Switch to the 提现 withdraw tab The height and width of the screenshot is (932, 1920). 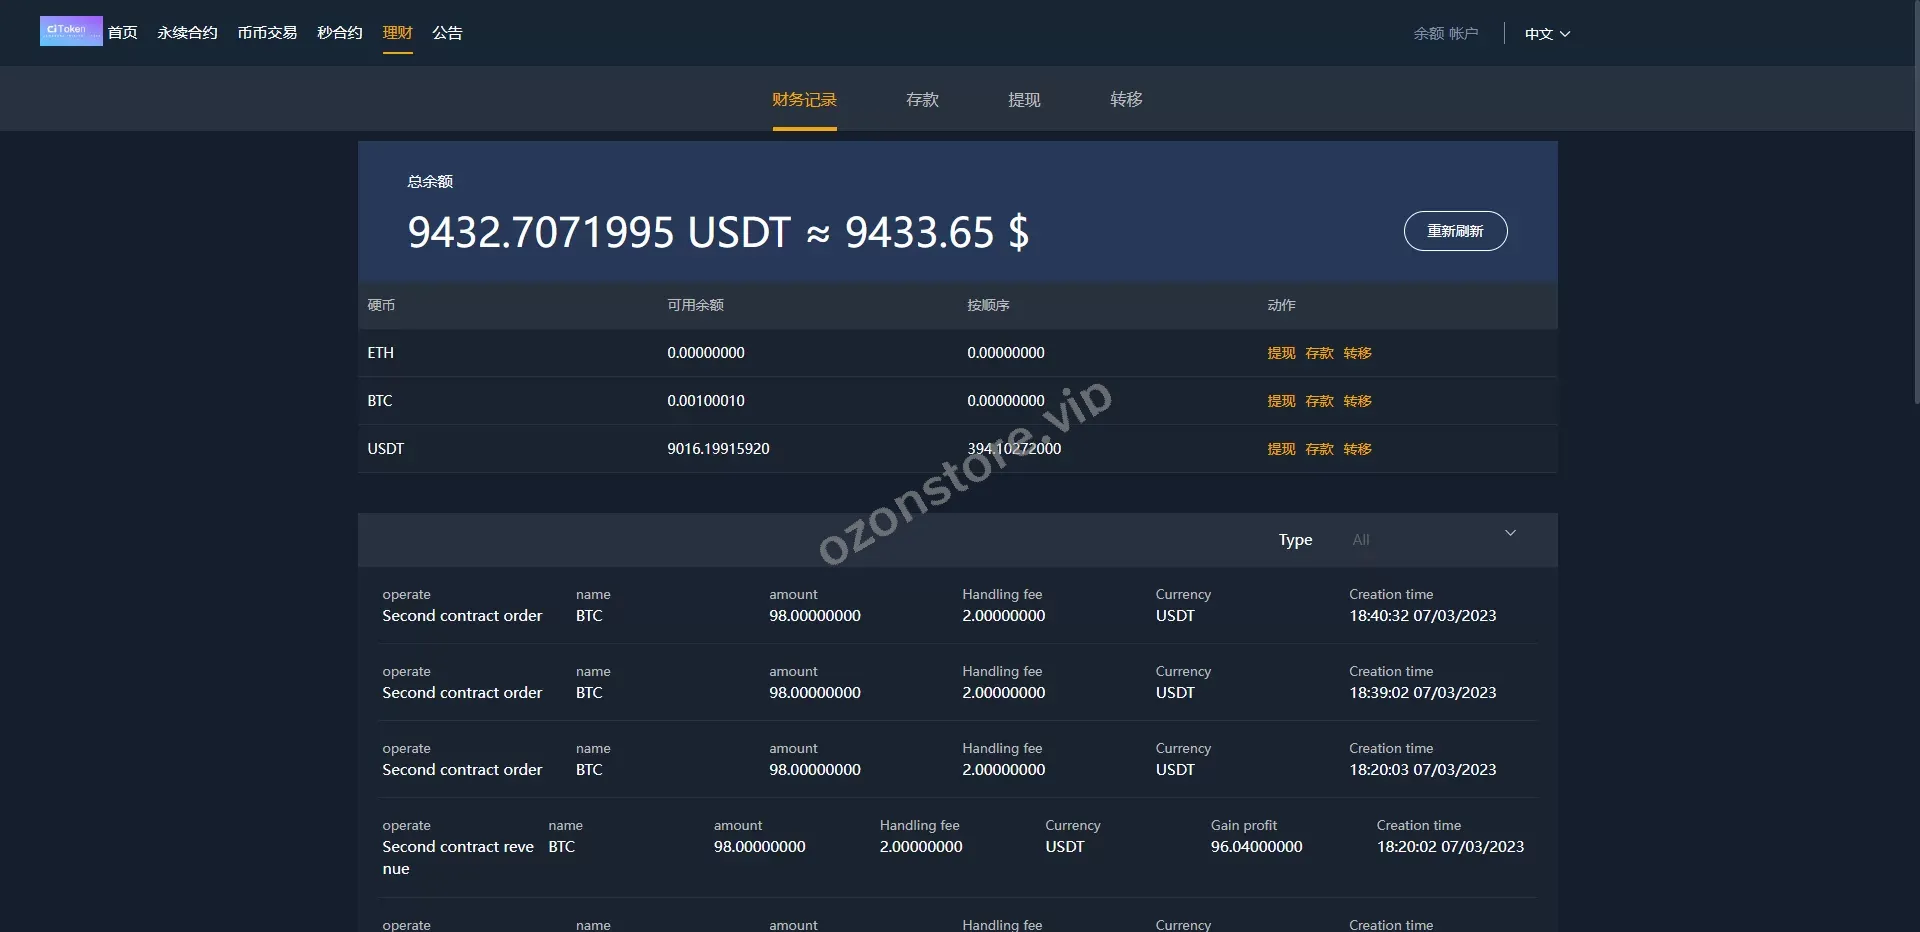coord(1024,100)
